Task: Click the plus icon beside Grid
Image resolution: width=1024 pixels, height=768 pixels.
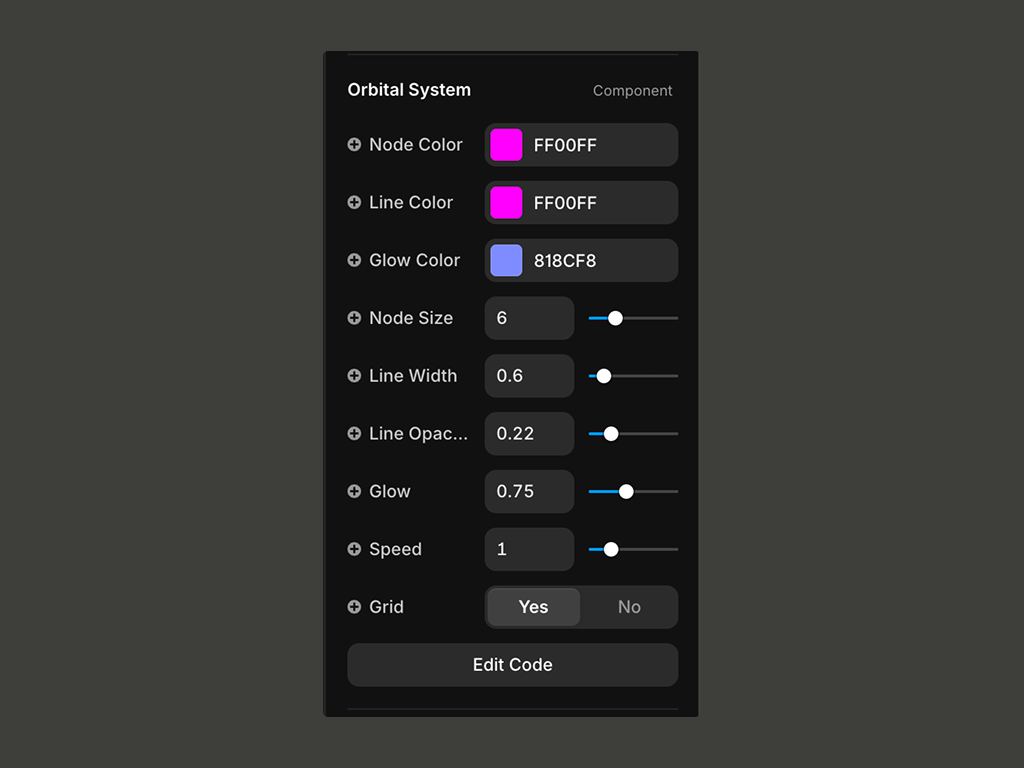Action: (354, 607)
